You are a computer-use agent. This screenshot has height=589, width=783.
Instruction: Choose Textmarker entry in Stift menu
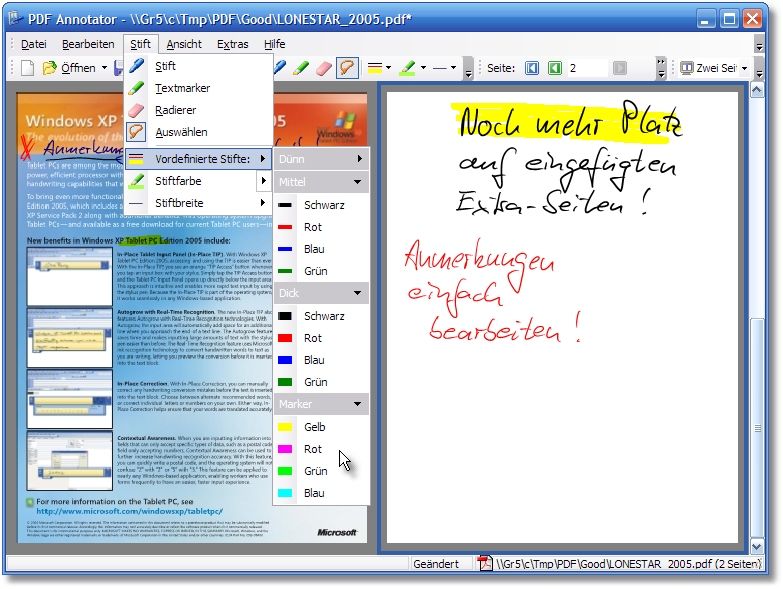point(199,88)
